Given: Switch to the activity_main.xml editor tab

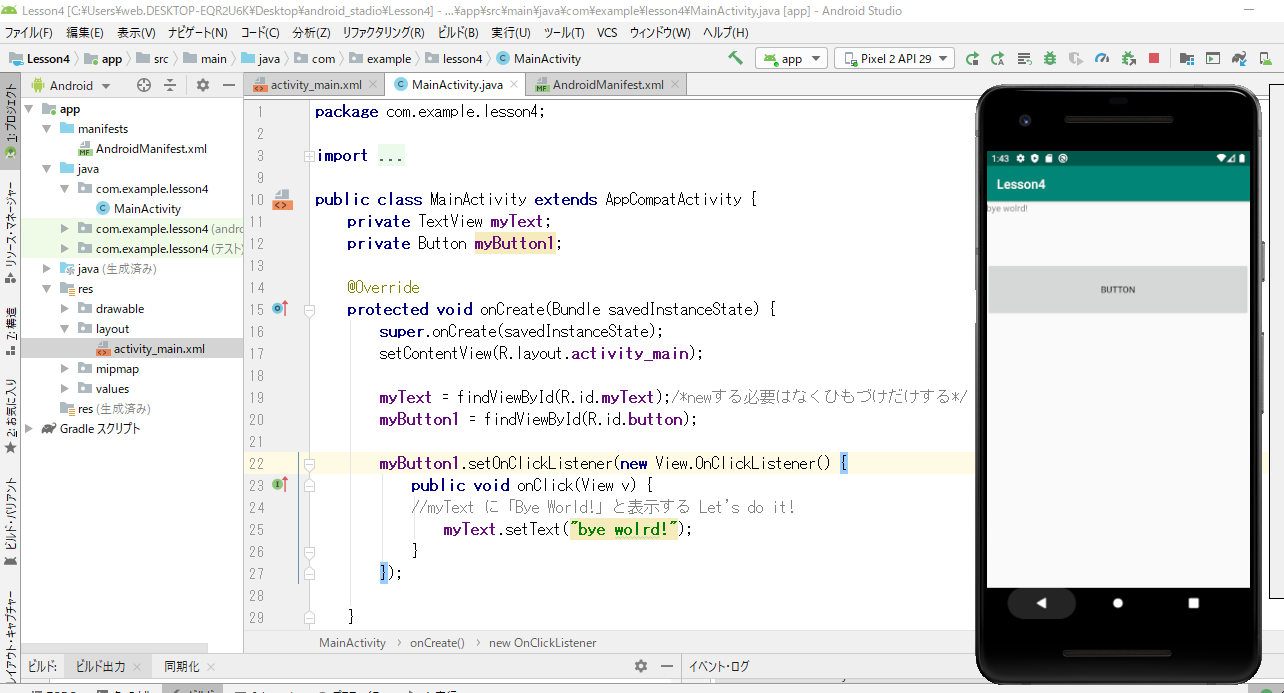Looking at the screenshot, I should click(x=315, y=85).
